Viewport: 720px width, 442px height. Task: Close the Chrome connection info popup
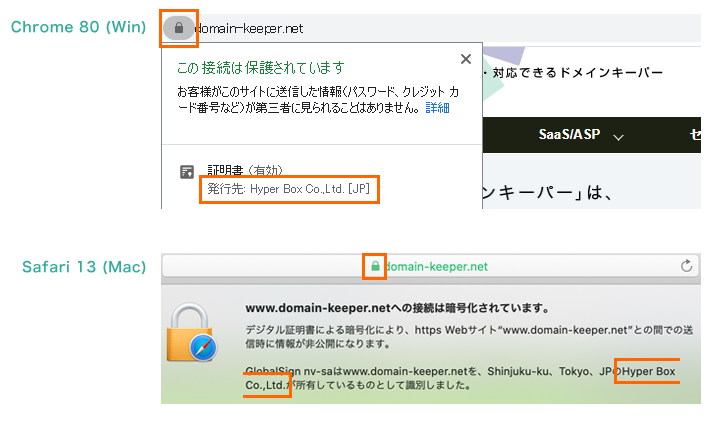tap(466, 59)
